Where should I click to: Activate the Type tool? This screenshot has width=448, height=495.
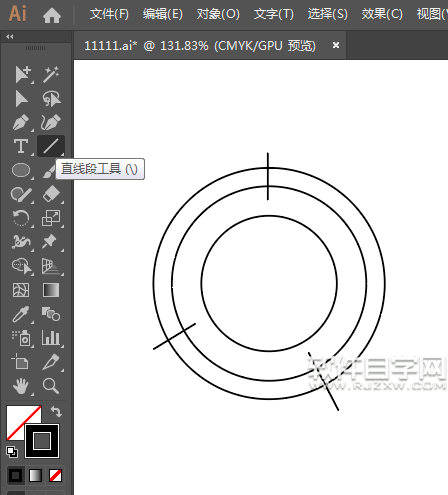(21, 146)
